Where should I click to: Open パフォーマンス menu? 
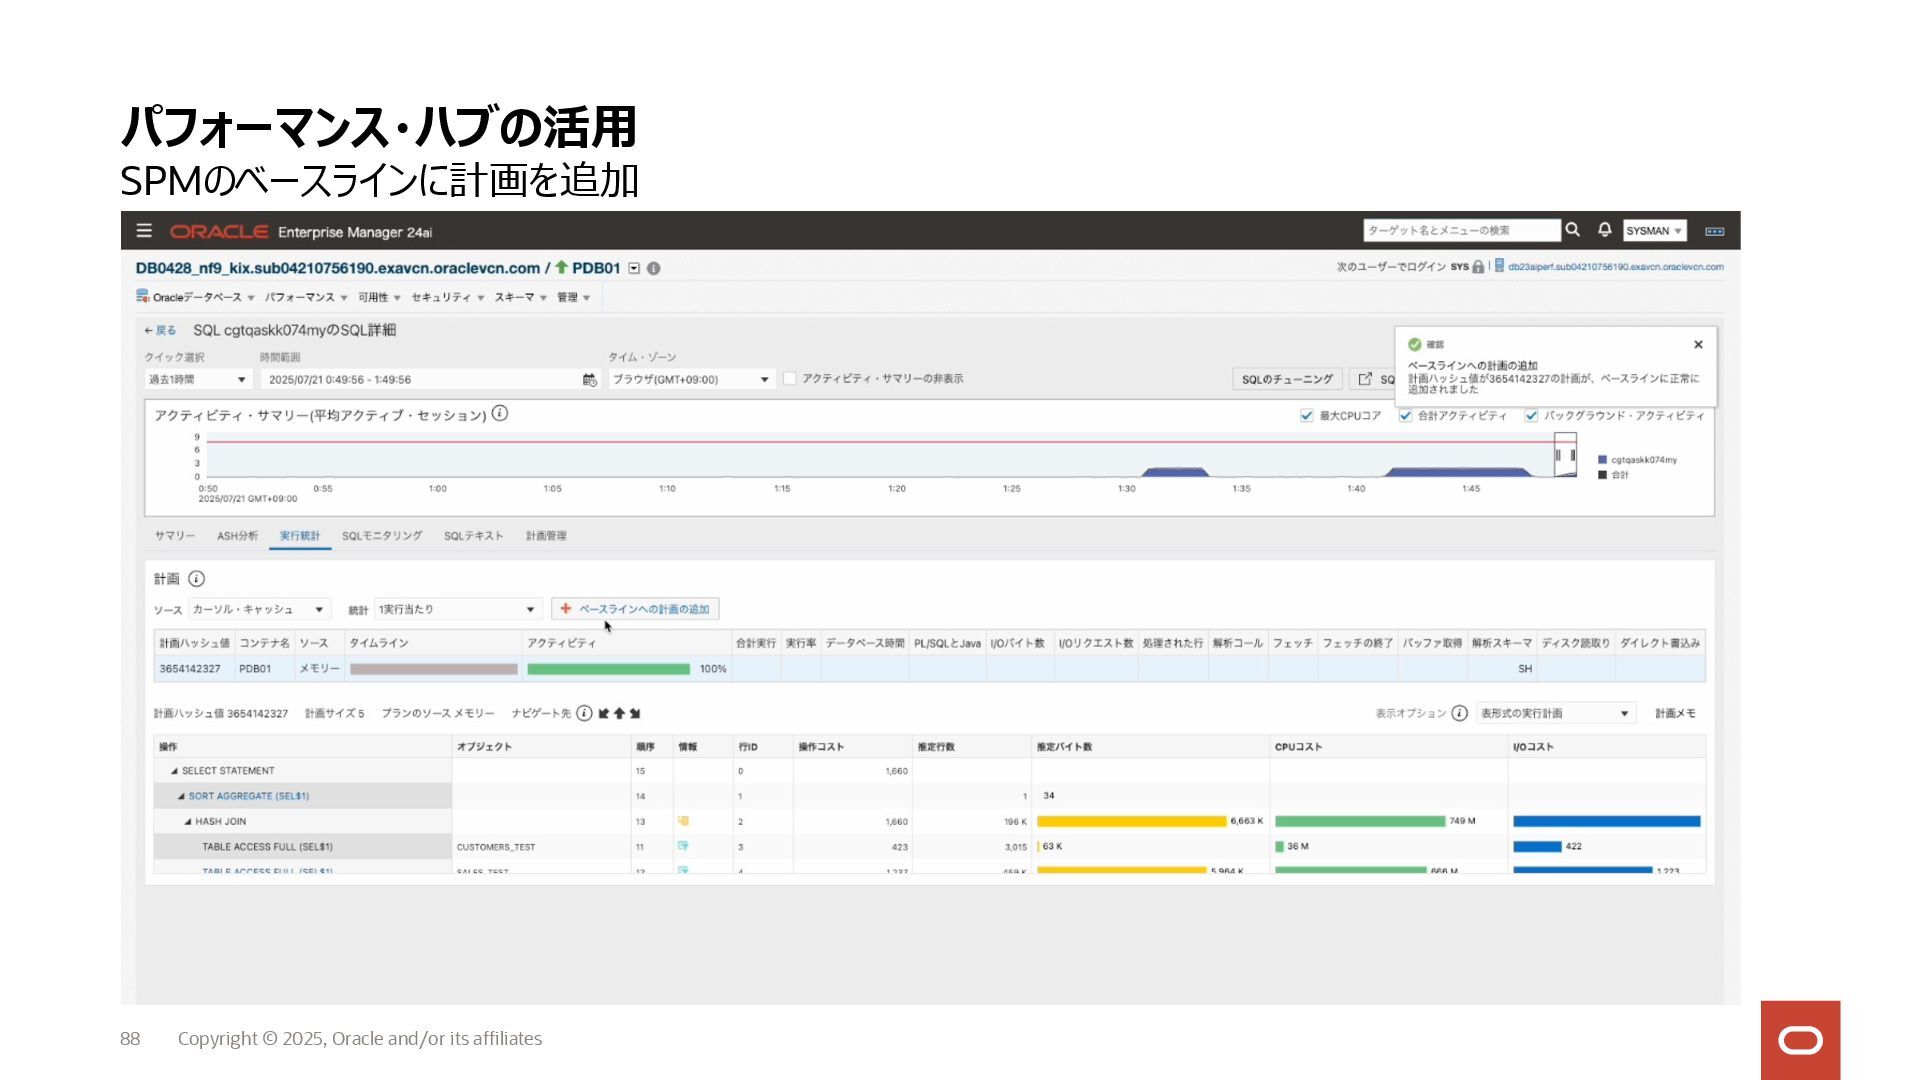(x=306, y=297)
